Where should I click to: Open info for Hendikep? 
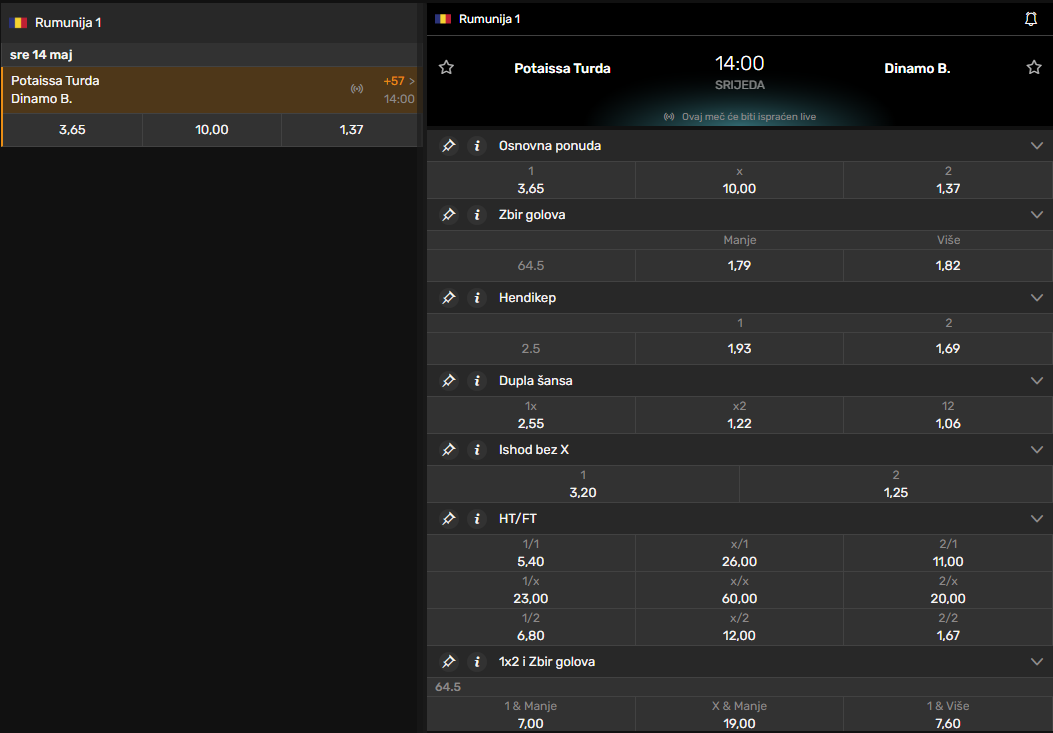click(x=477, y=298)
